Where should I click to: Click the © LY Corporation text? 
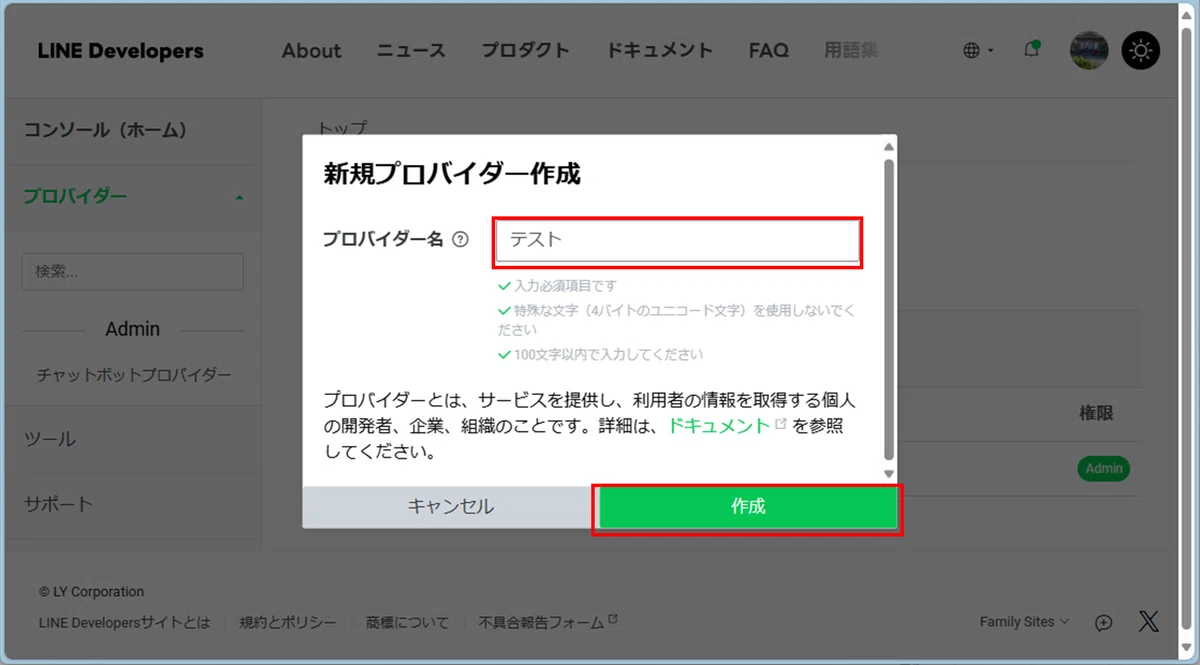[x=91, y=592]
